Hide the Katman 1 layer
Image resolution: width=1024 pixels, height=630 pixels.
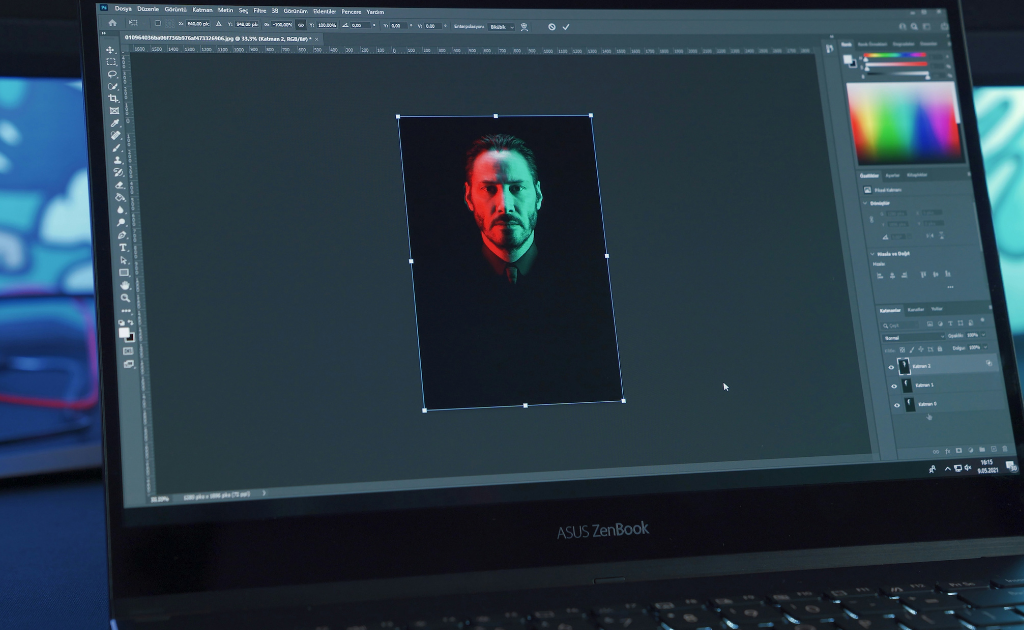click(x=894, y=386)
